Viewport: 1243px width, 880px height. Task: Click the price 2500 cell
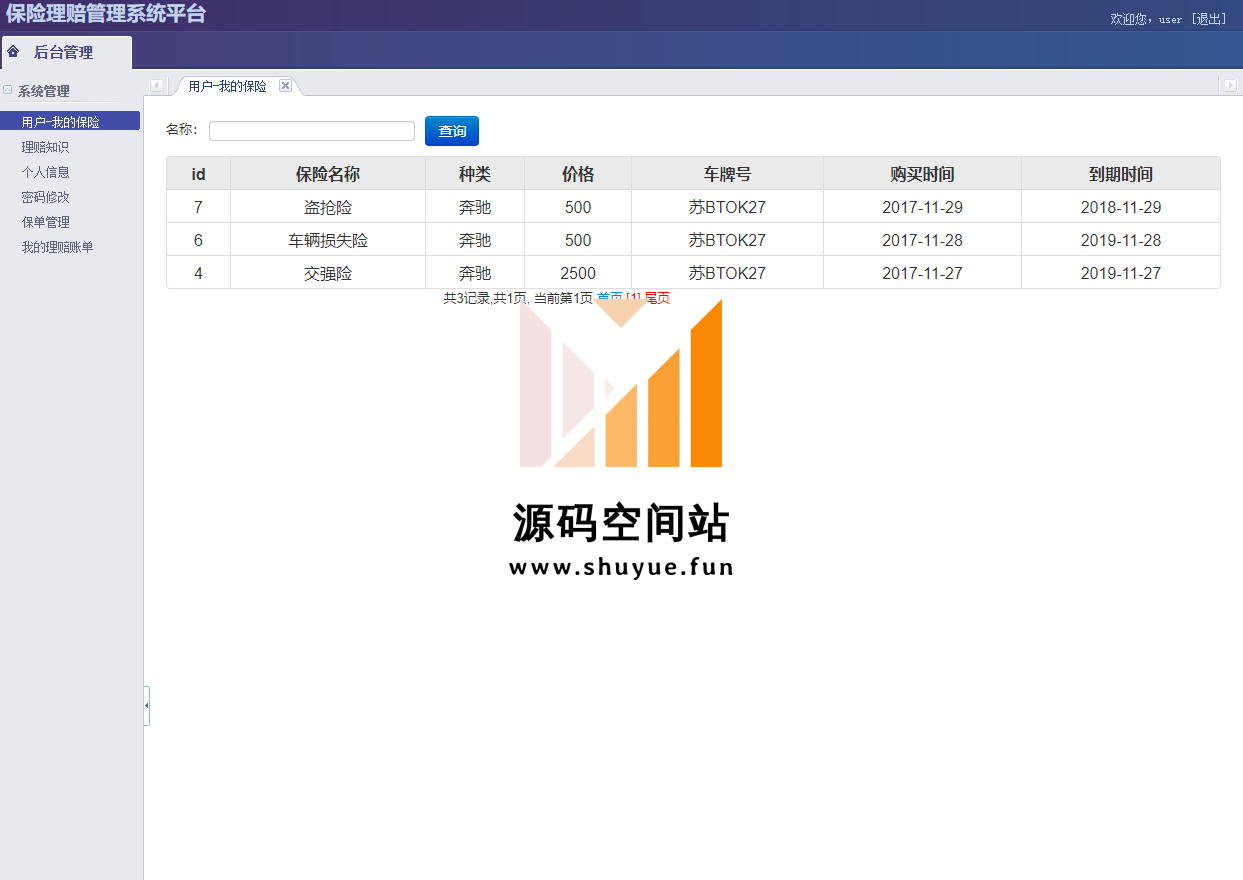click(578, 273)
